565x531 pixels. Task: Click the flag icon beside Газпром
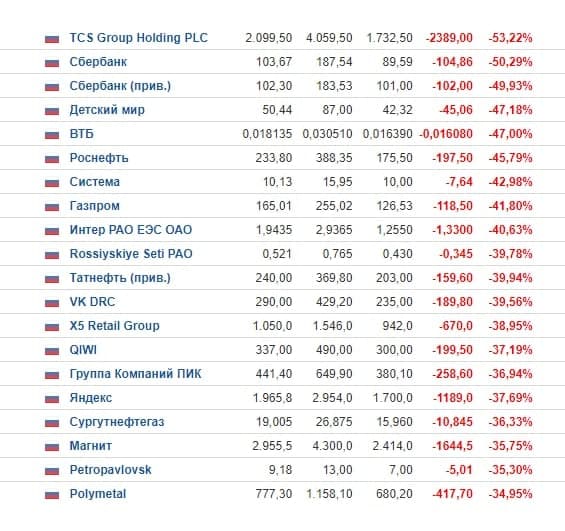pos(52,207)
